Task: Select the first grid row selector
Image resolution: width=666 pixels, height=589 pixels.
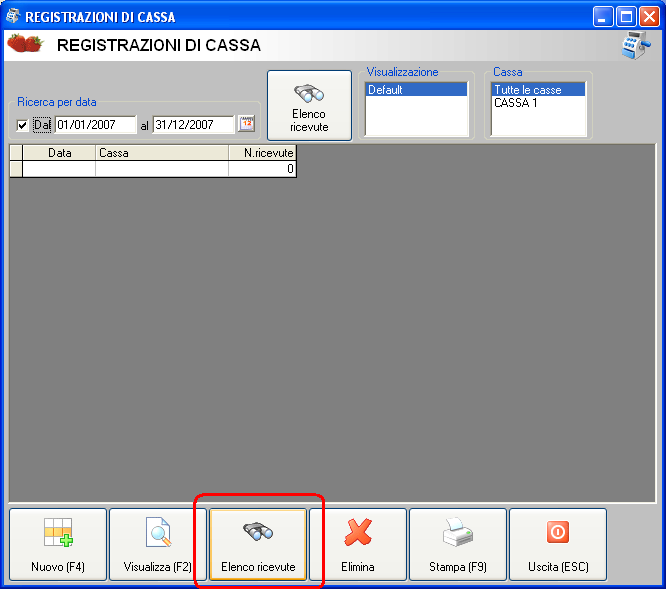Action: tap(16, 169)
